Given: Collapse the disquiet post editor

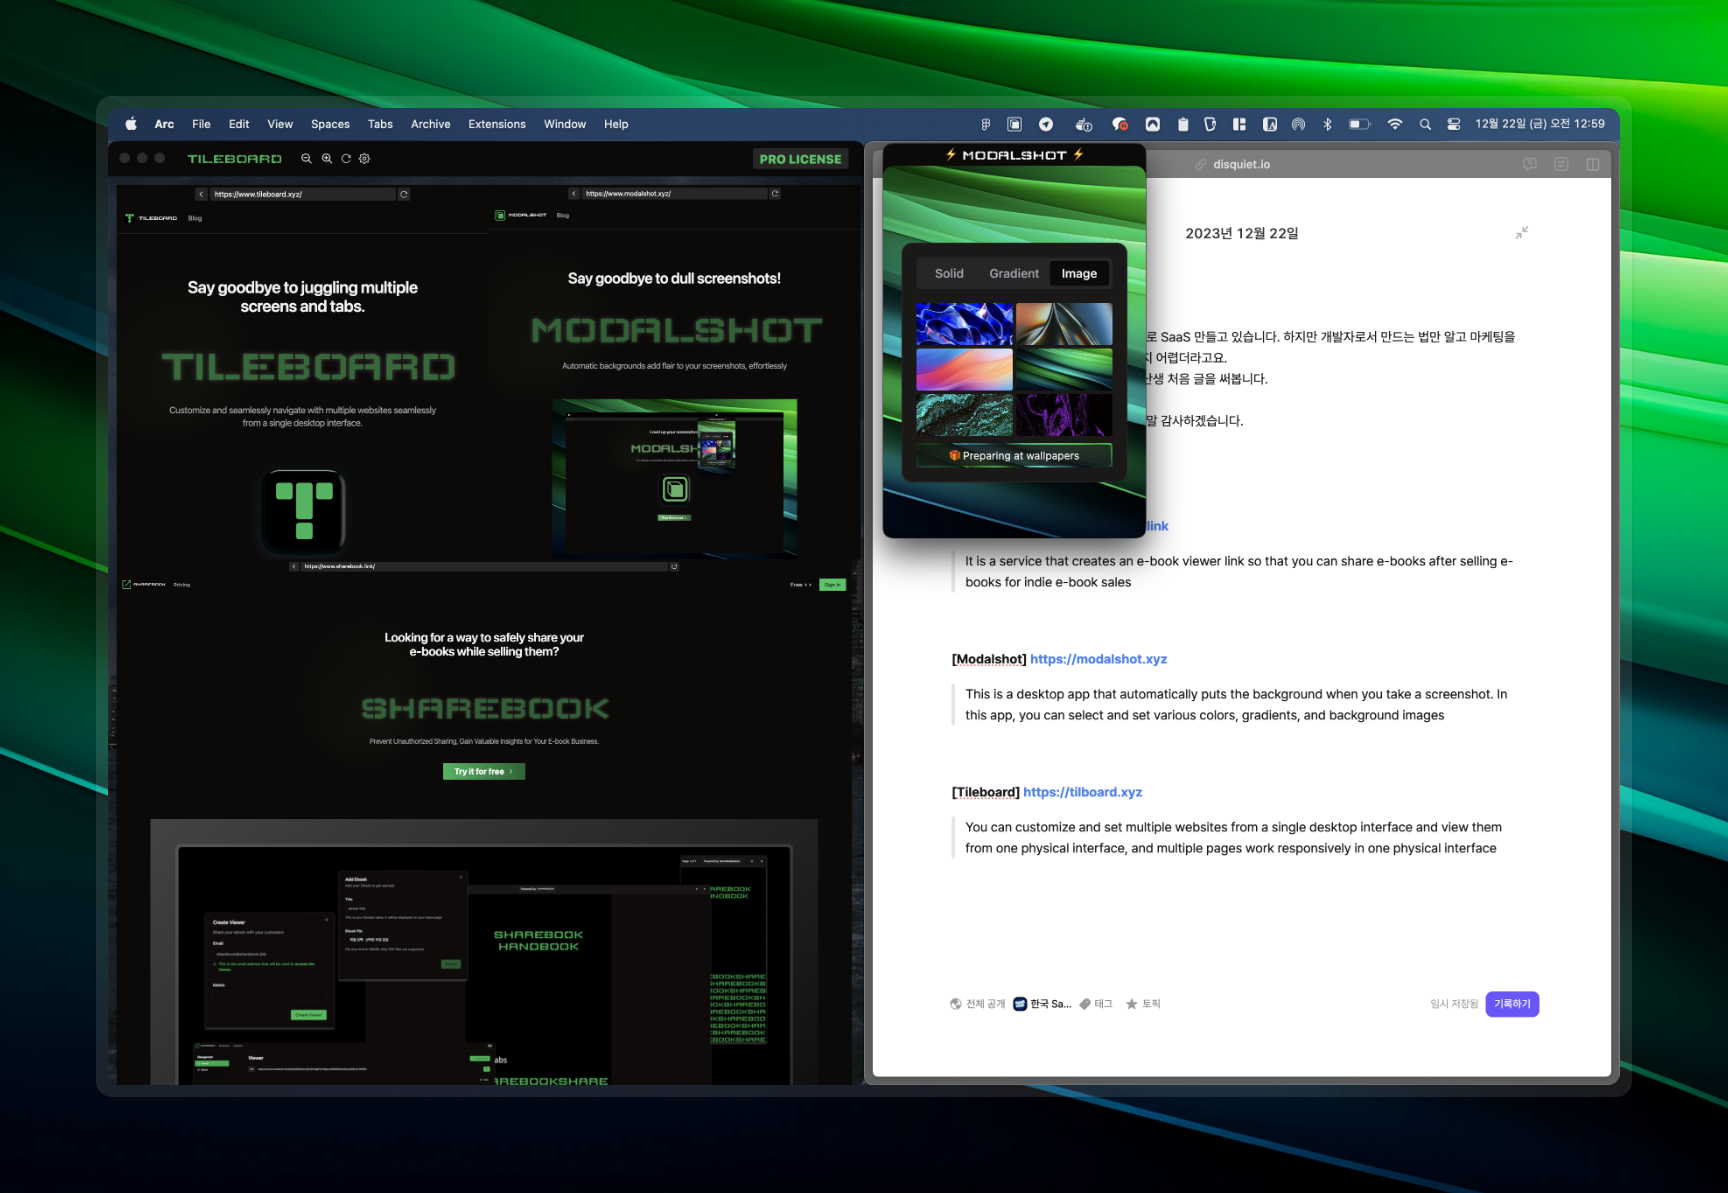Looking at the screenshot, I should [1521, 233].
